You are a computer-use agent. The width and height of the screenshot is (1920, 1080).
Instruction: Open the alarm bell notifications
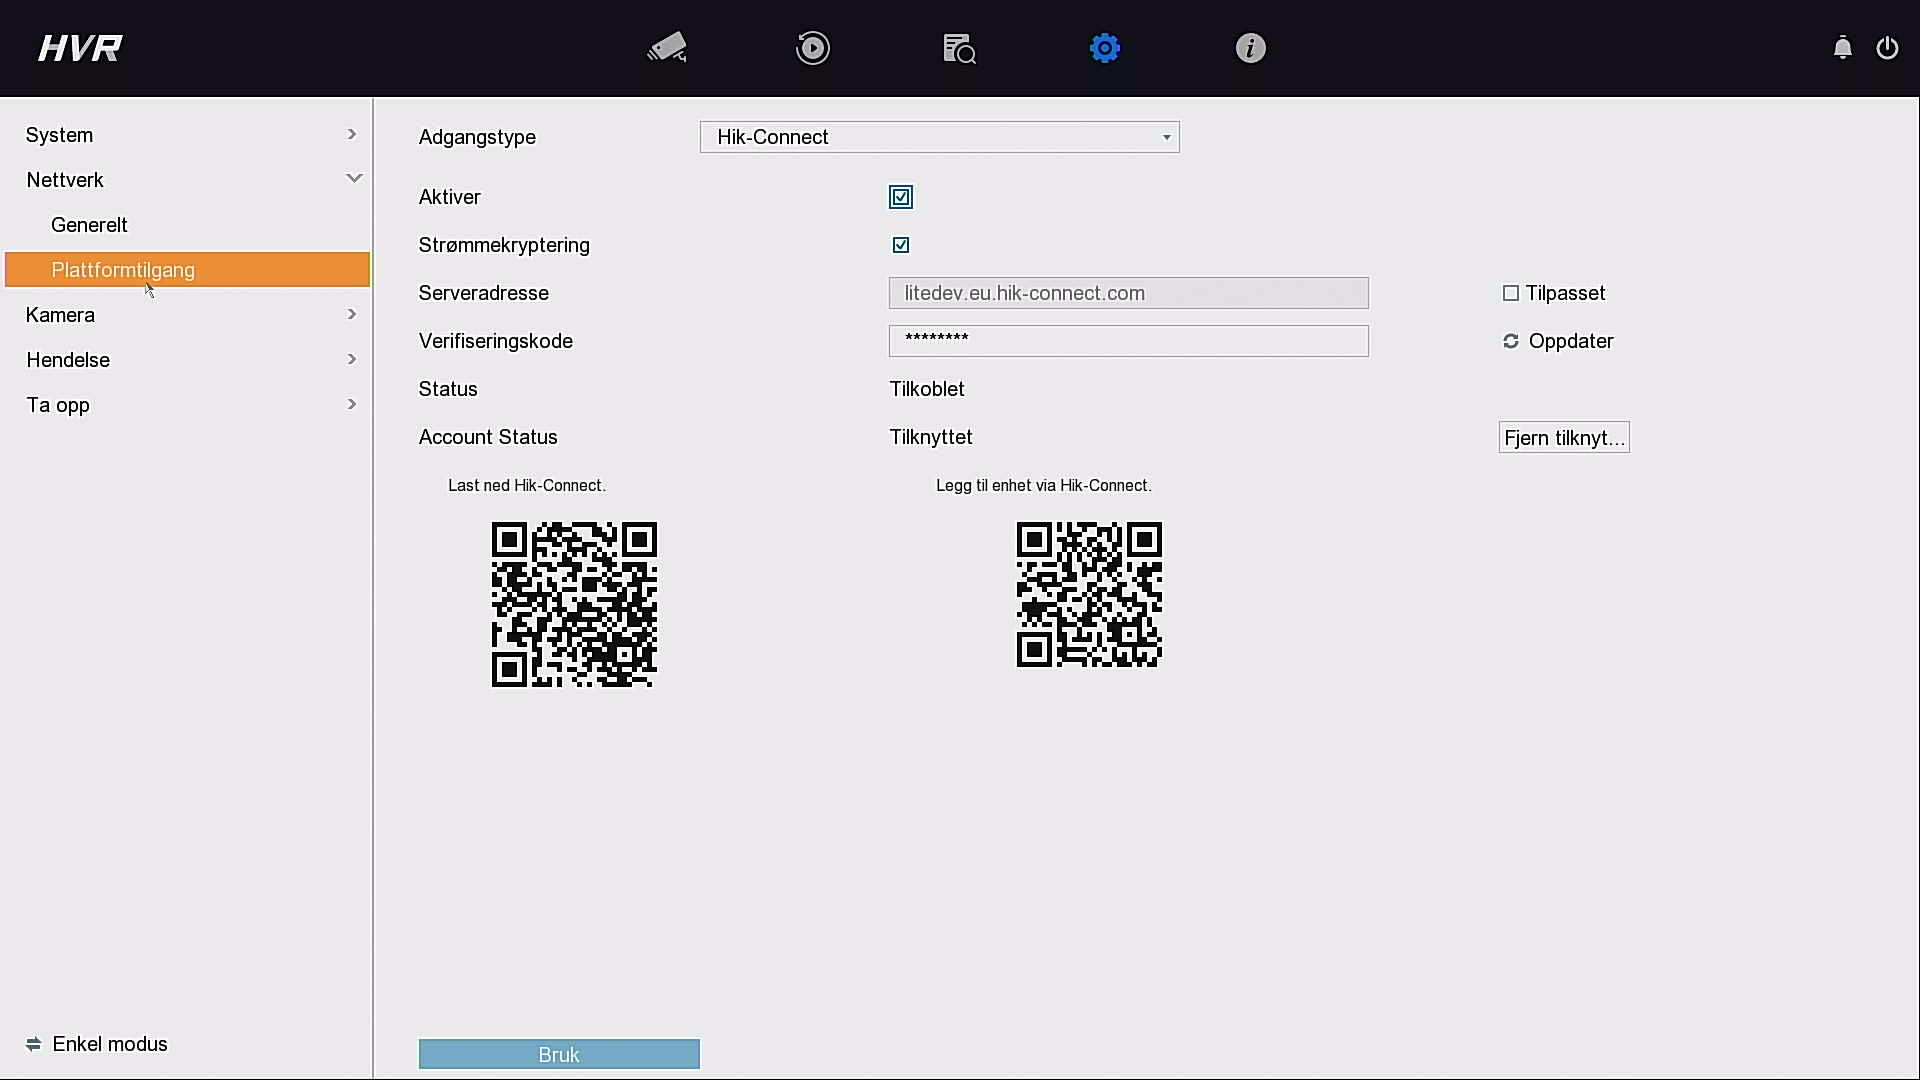pyautogui.click(x=1842, y=48)
